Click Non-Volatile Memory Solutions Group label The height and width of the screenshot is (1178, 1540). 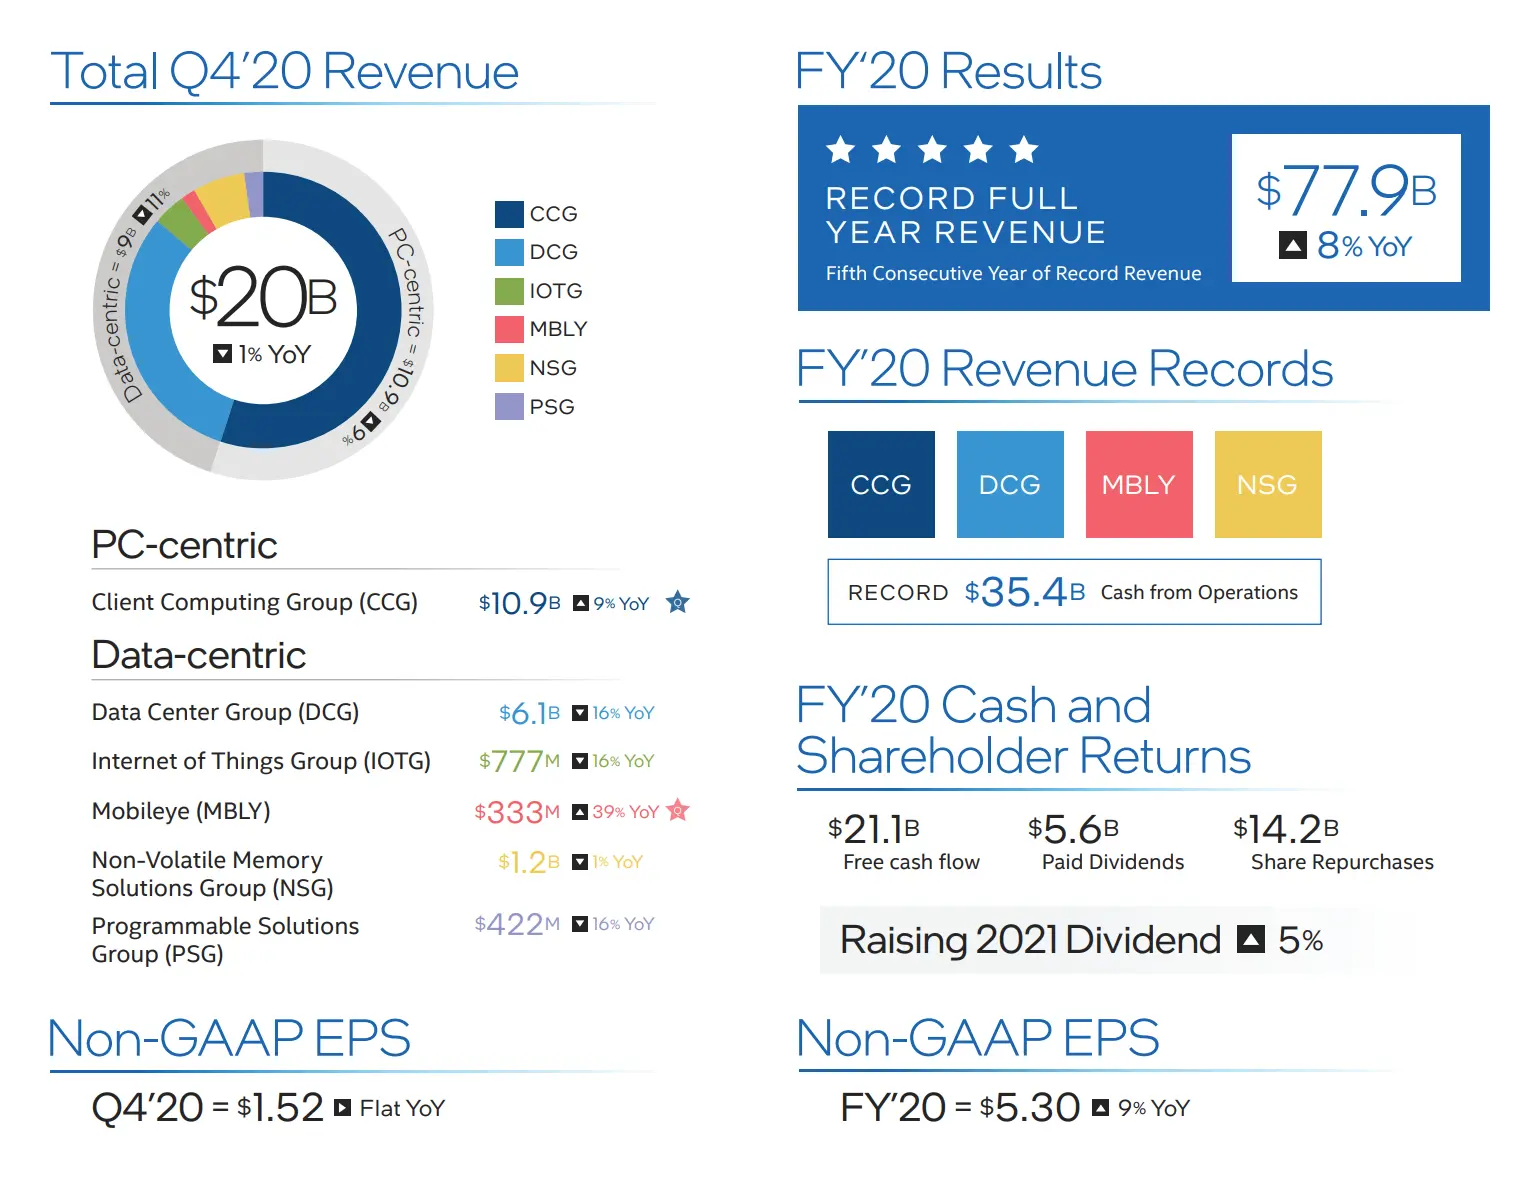212,874
